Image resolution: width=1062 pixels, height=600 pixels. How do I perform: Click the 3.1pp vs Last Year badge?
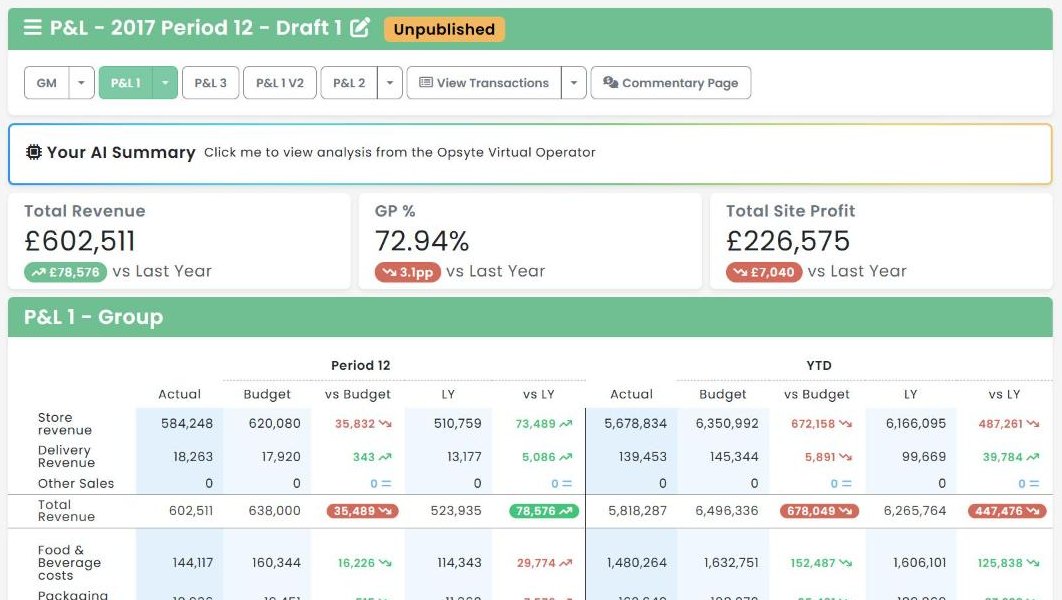pyautogui.click(x=408, y=272)
